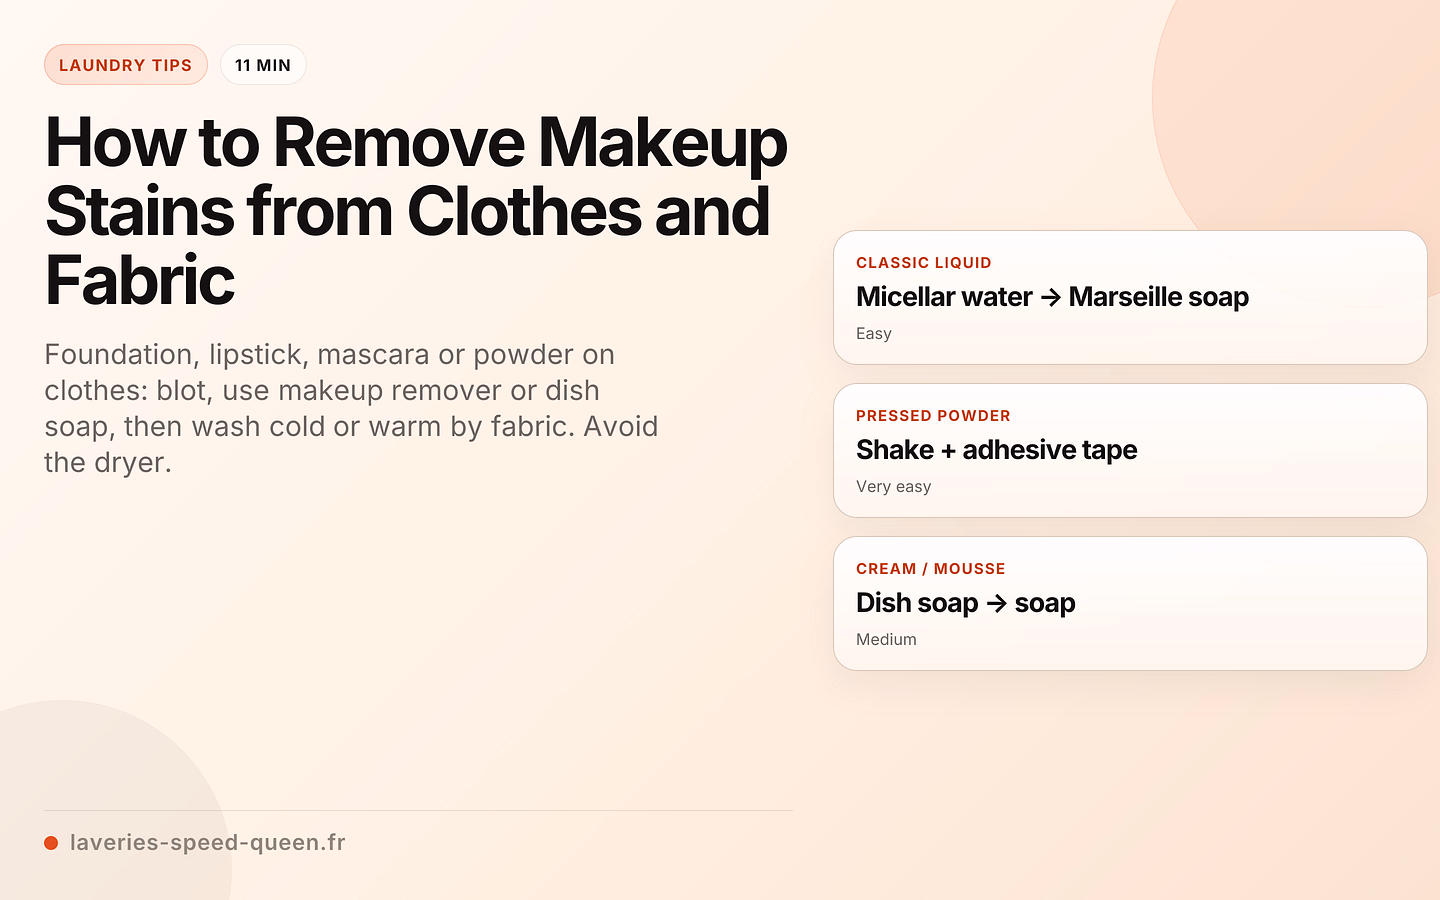Click the orange dot beside the site URL
Image resolution: width=1440 pixels, height=900 pixels.
point(51,843)
